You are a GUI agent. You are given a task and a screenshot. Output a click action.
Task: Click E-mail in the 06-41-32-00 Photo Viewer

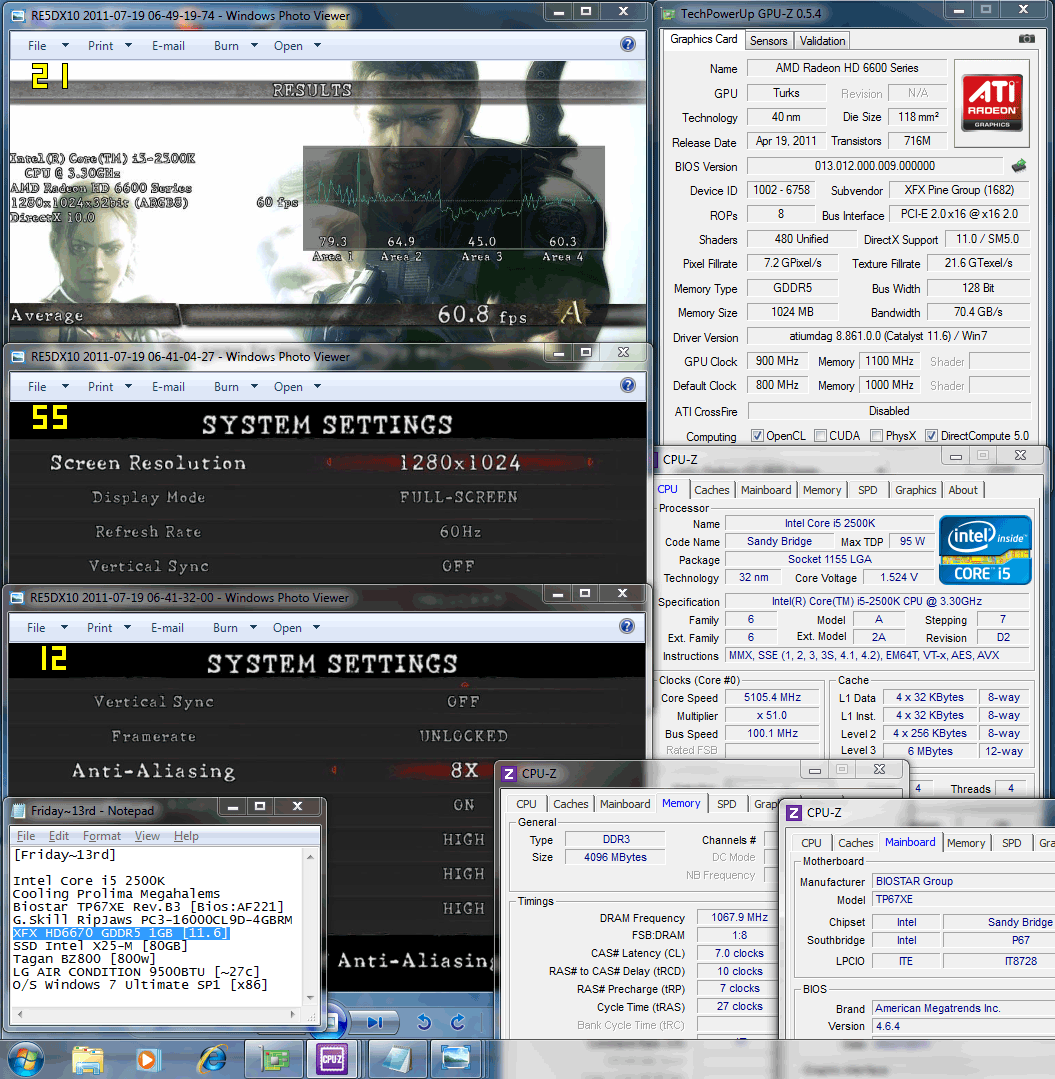167,628
